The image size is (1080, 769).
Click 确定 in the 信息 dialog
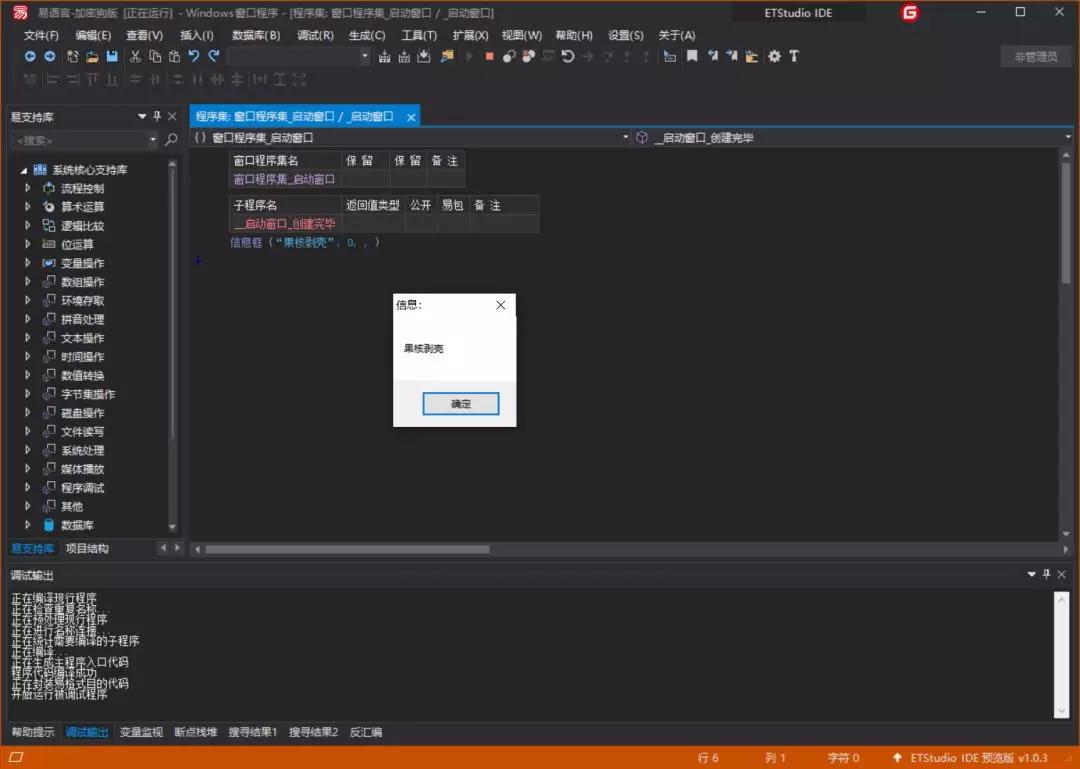461,403
